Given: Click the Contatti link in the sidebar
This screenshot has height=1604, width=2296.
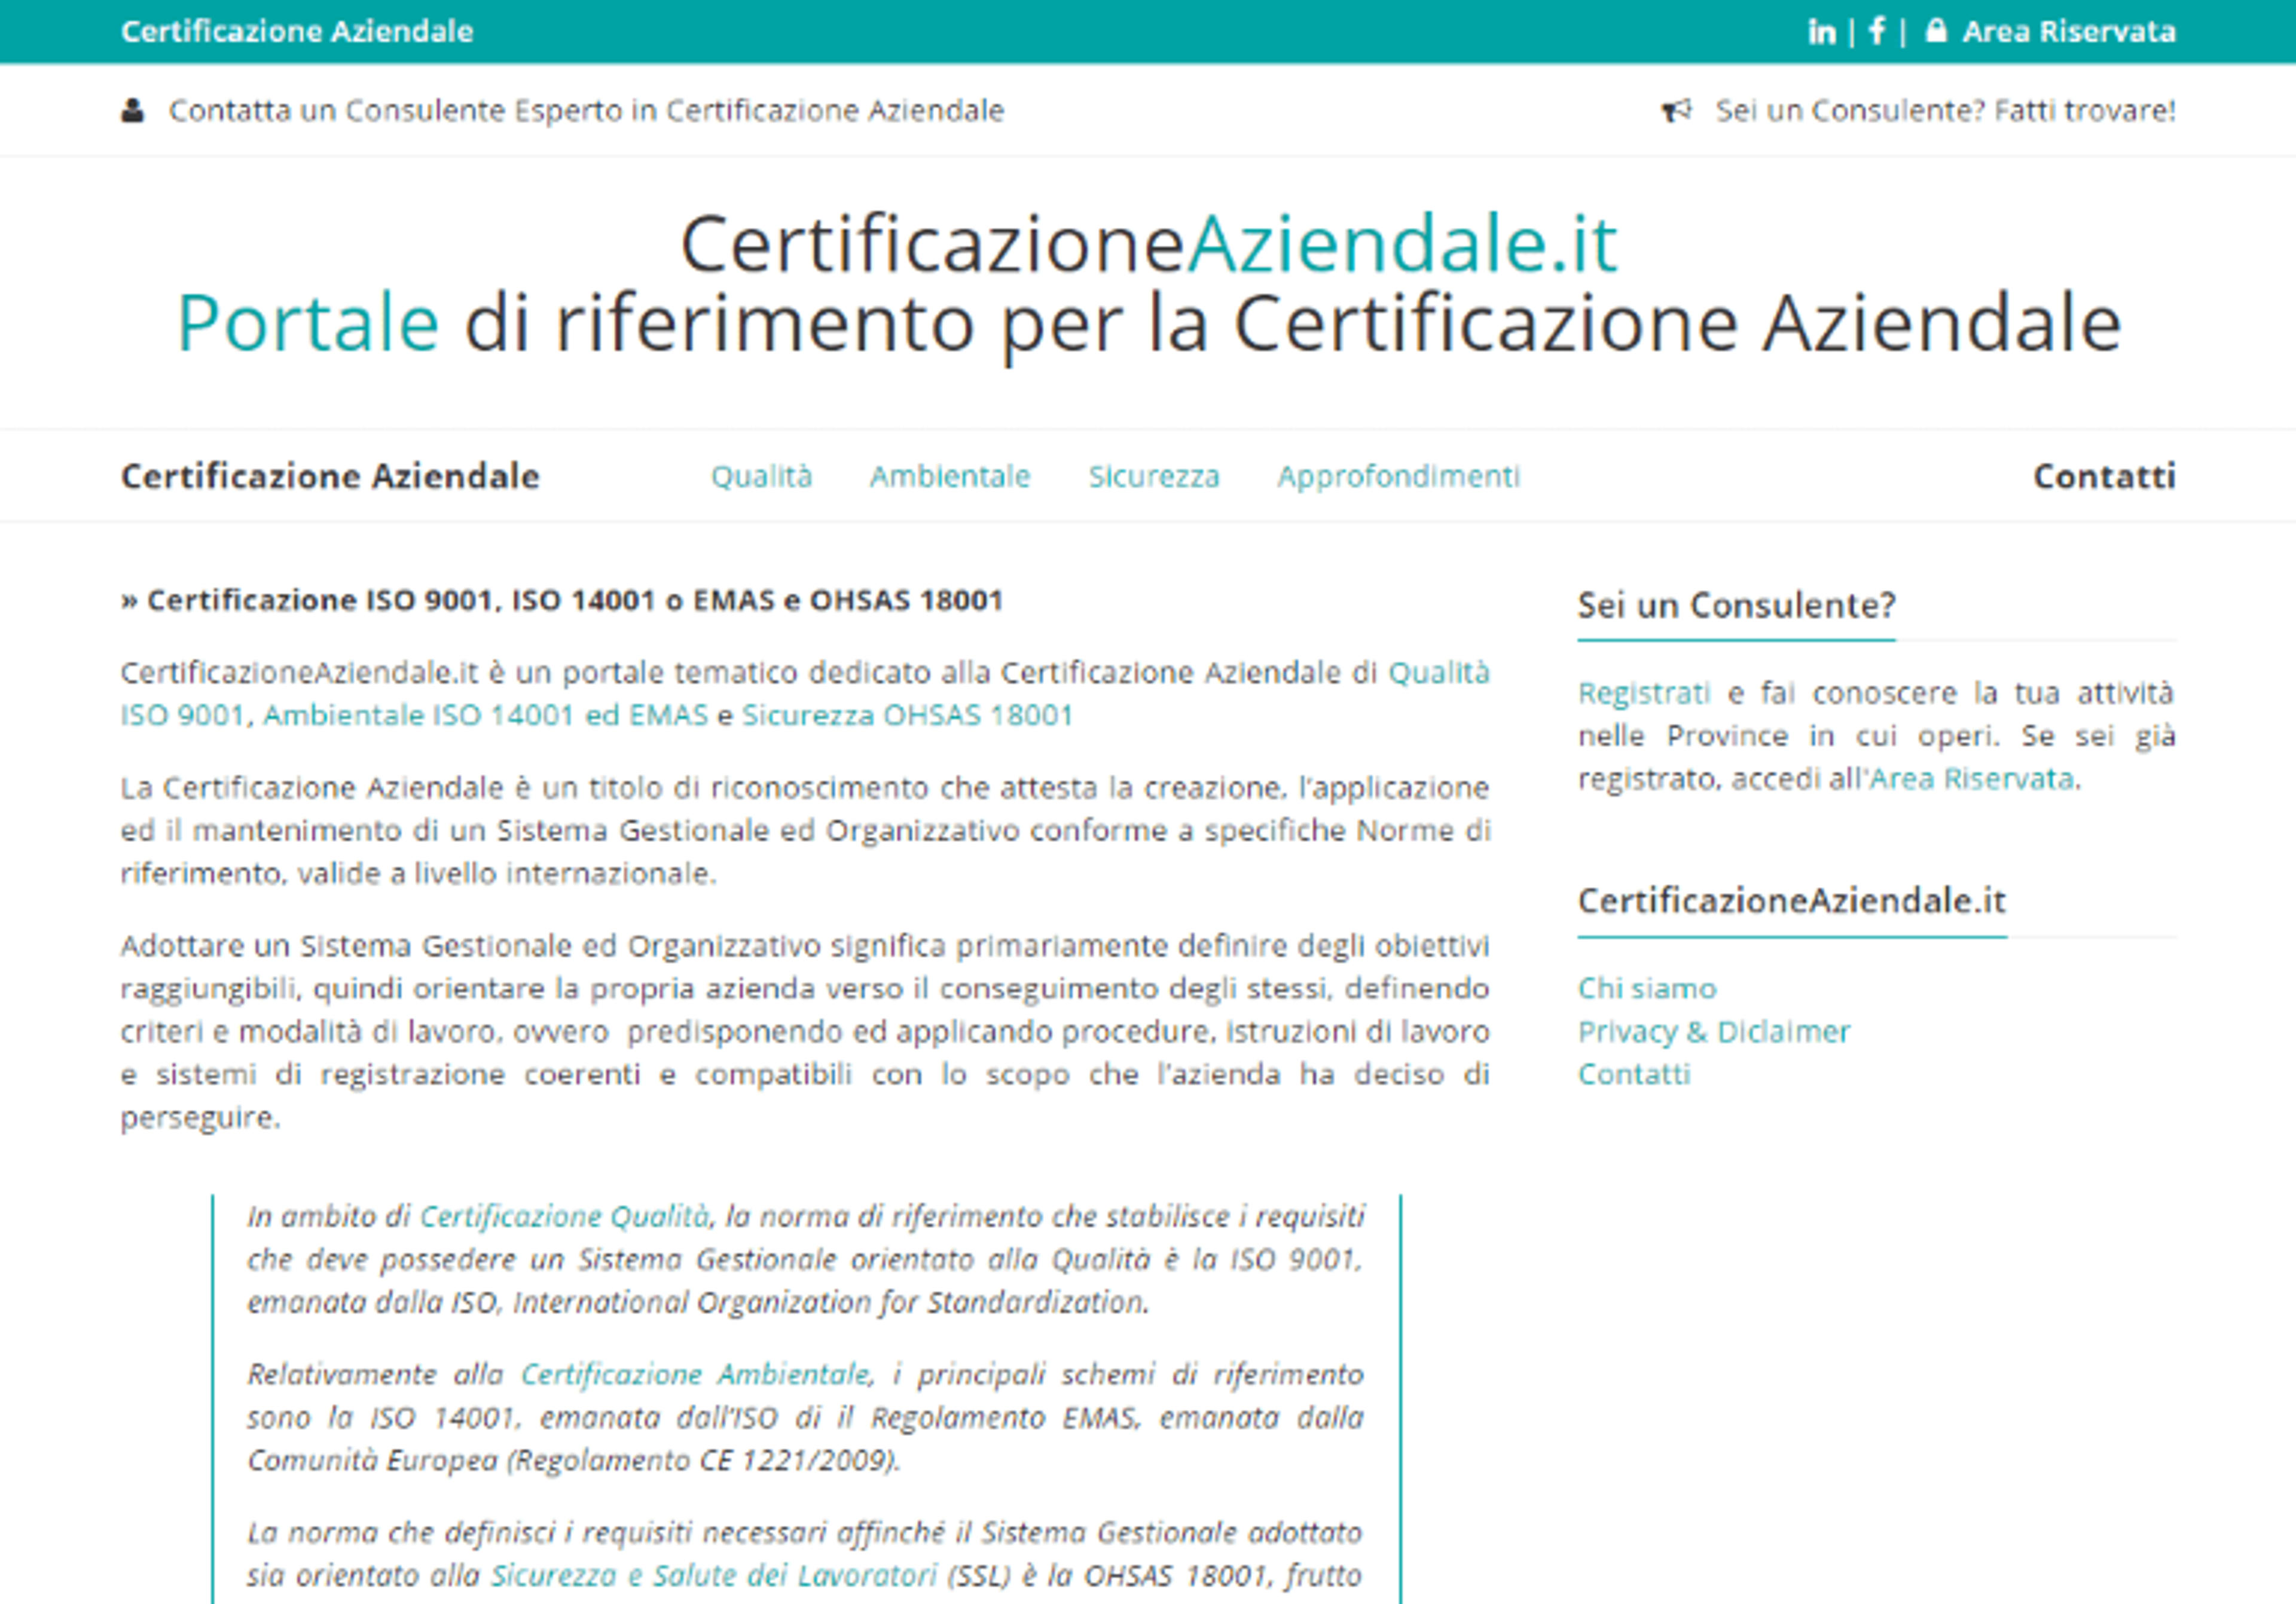Looking at the screenshot, I should (x=1634, y=1074).
